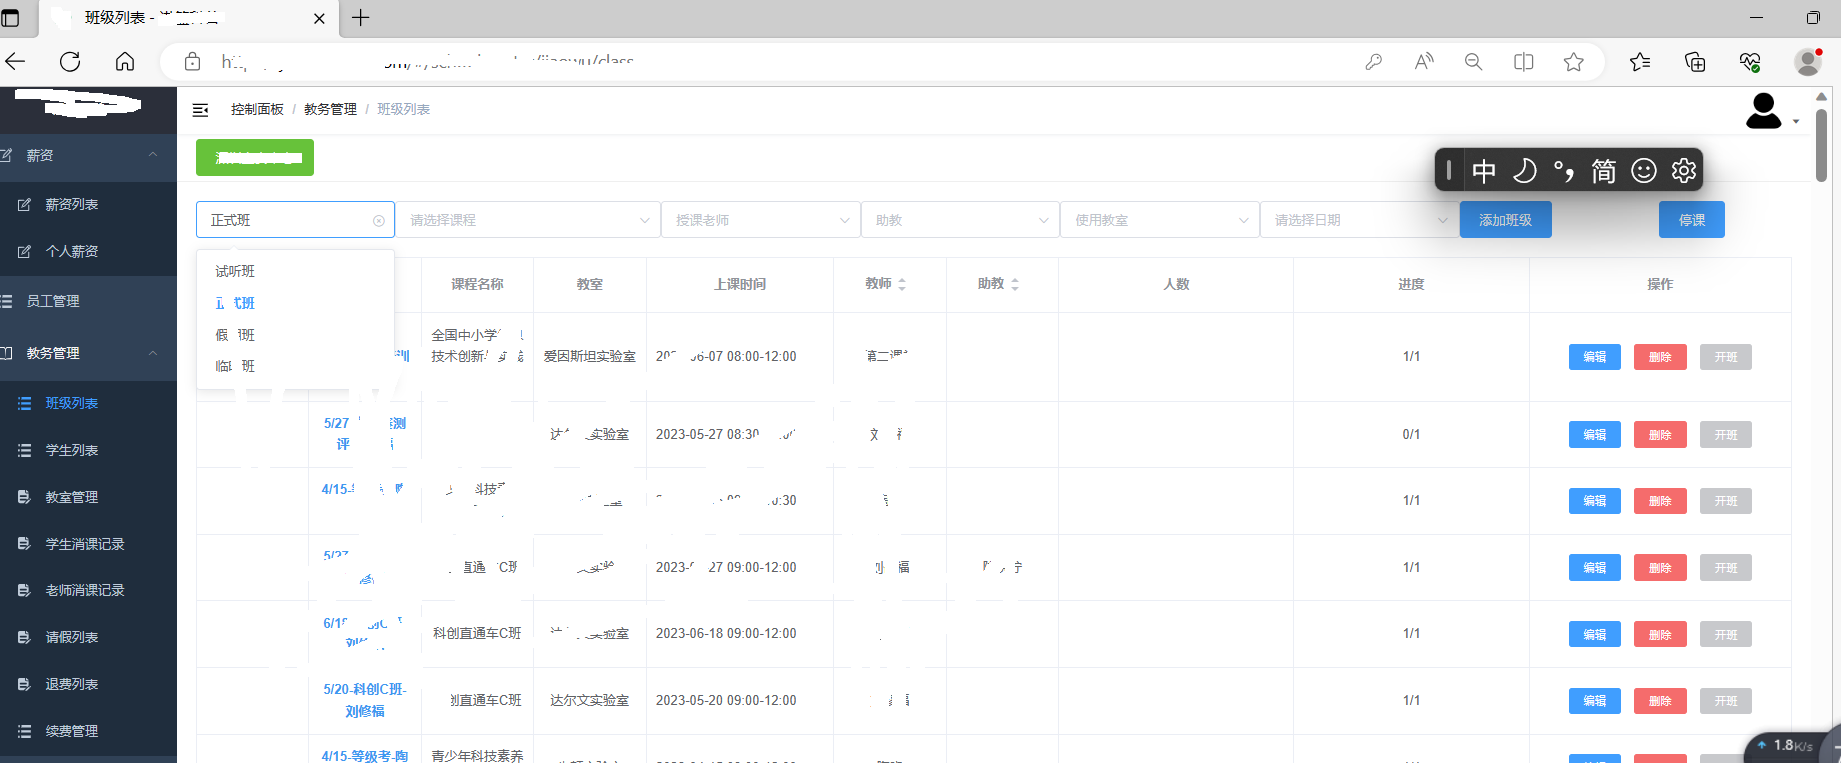Screen dimensions: 1841x763
Task: Open 个人薪资 in sidebar
Action: pos(88,251)
